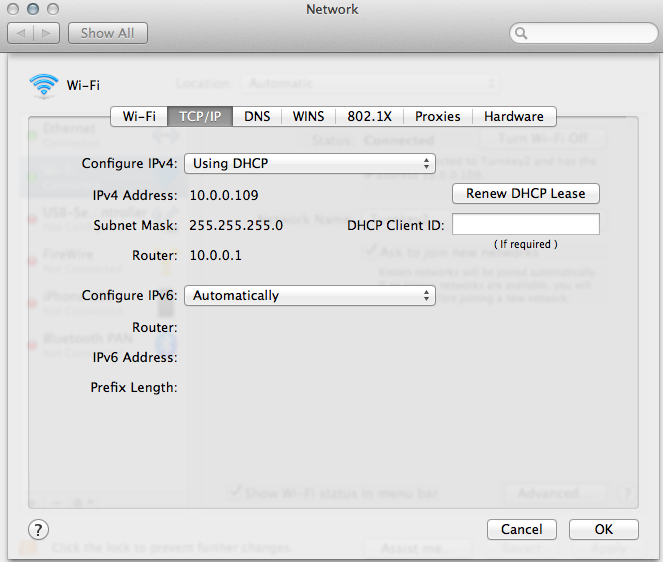Click the IPv6 Address label

[135, 358]
